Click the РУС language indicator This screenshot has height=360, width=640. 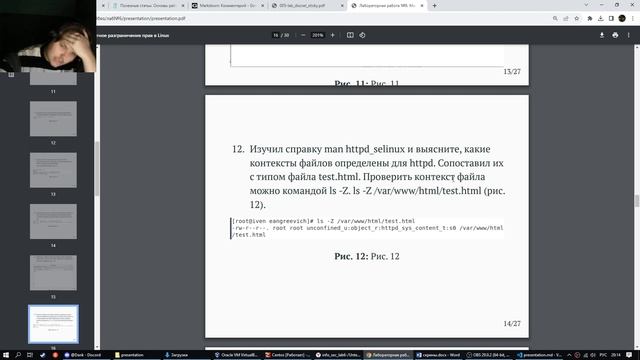coord(603,355)
